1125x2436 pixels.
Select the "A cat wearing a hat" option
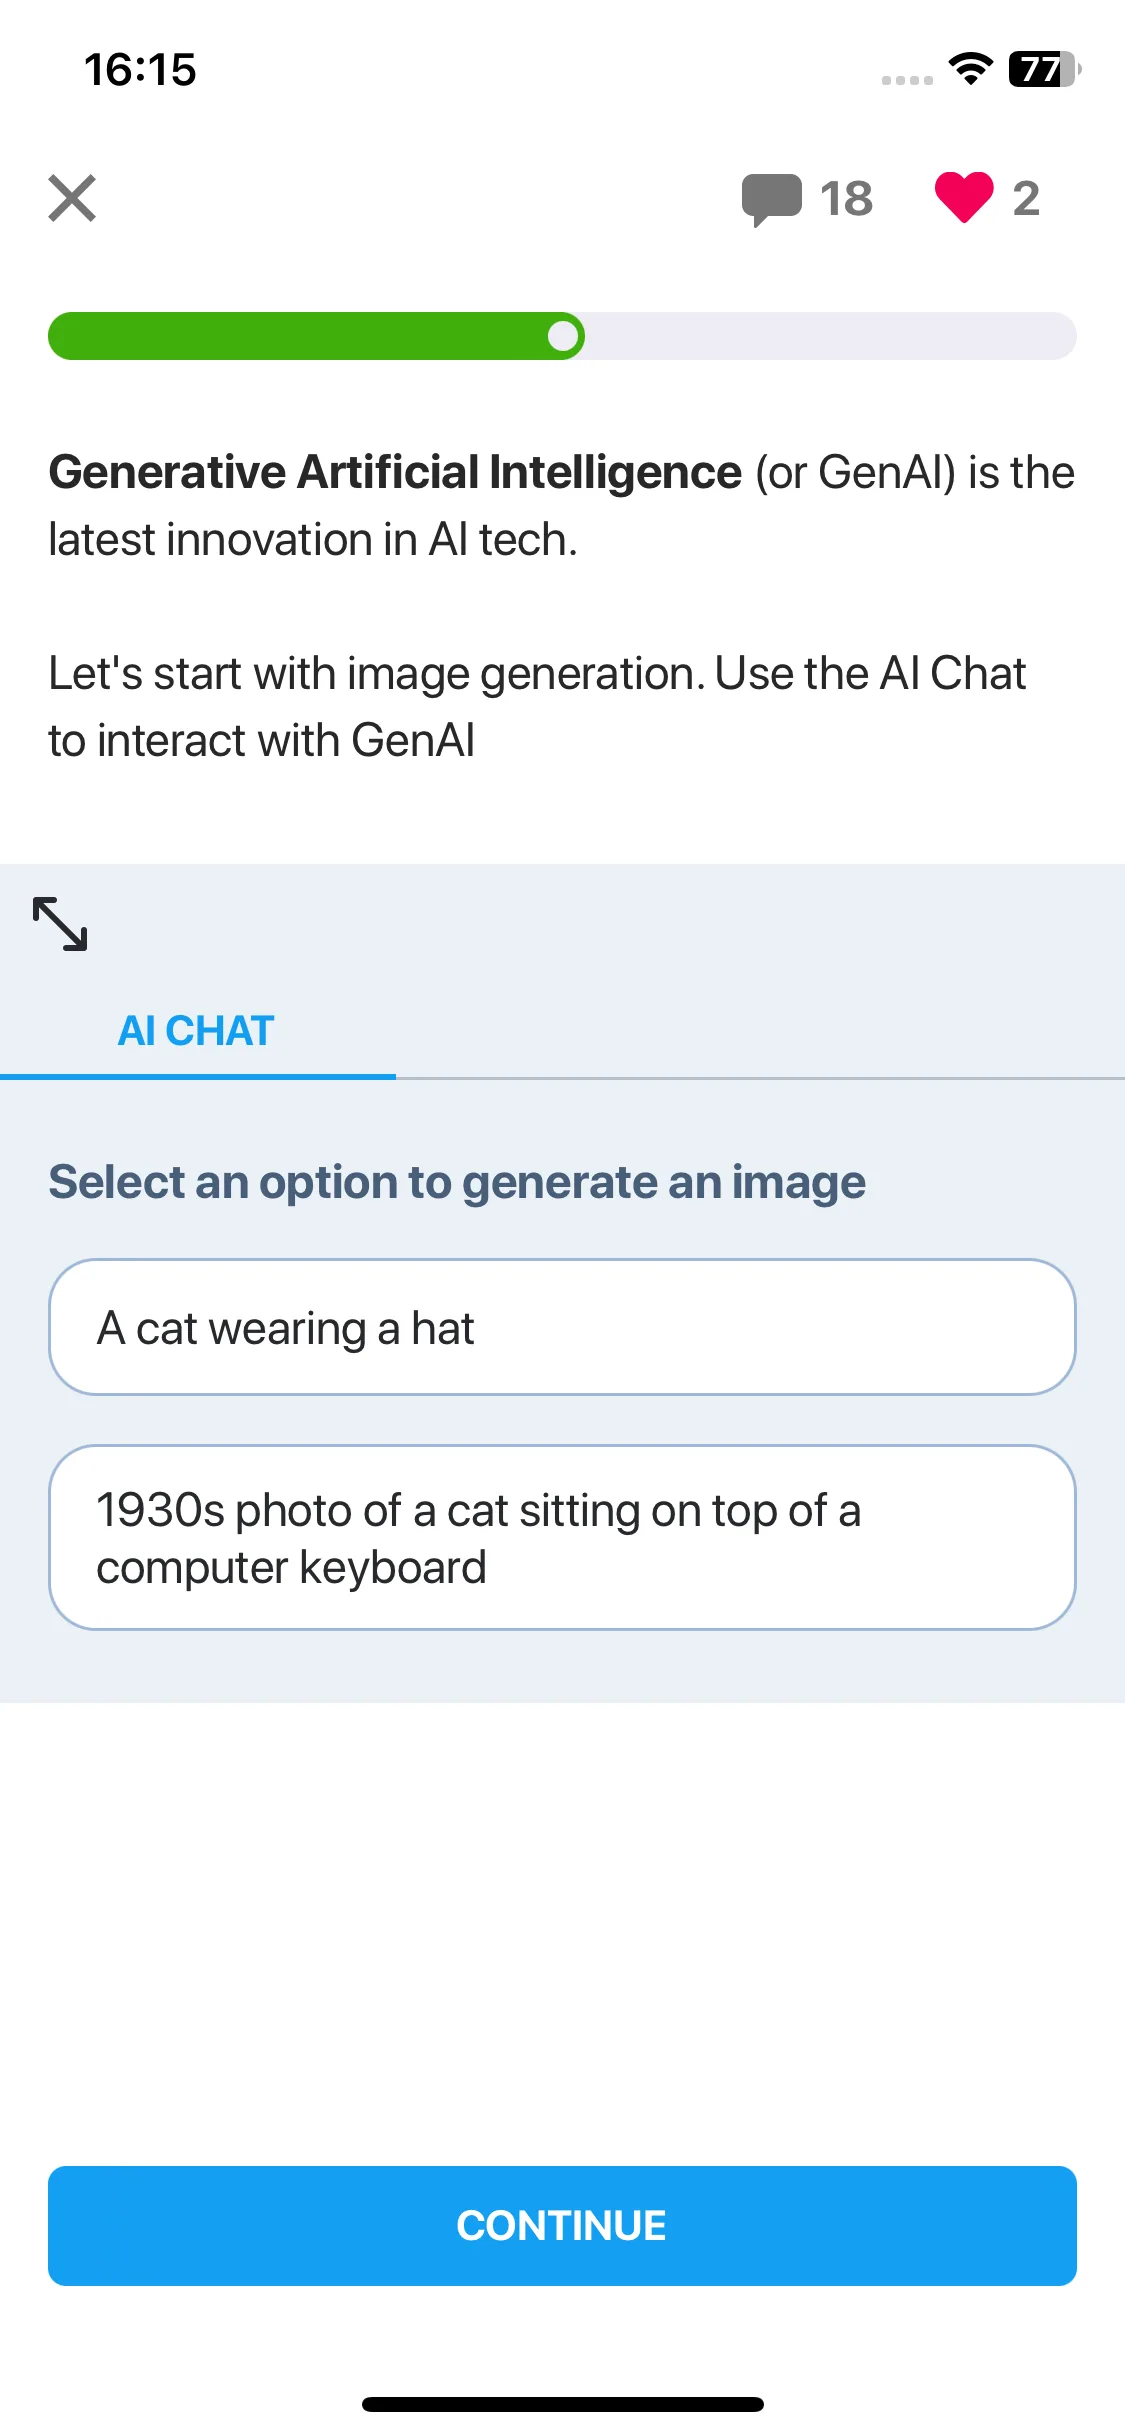click(562, 1327)
